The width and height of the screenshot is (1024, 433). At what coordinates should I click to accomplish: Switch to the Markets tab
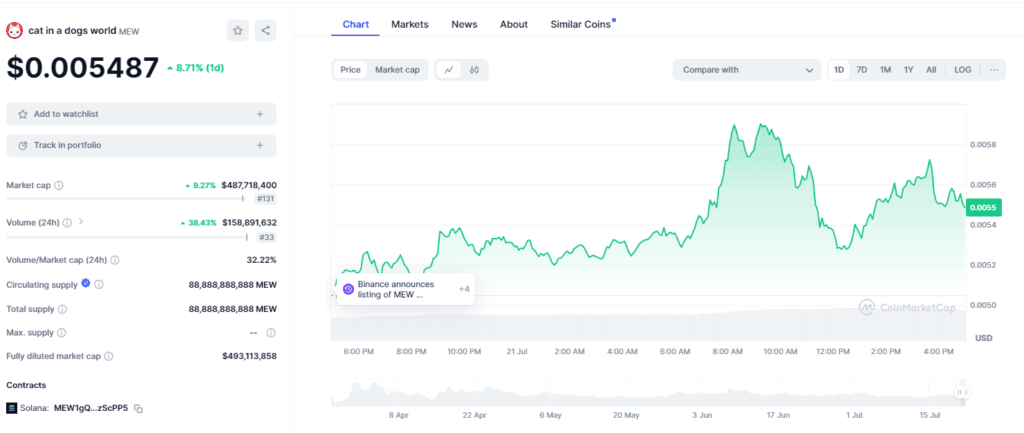[x=410, y=24]
